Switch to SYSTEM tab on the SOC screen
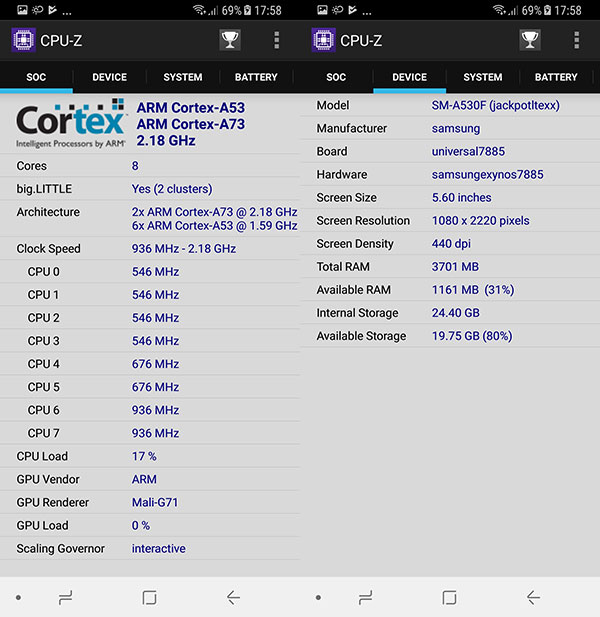Screen dimensions: 600x617 pyautogui.click(x=182, y=77)
